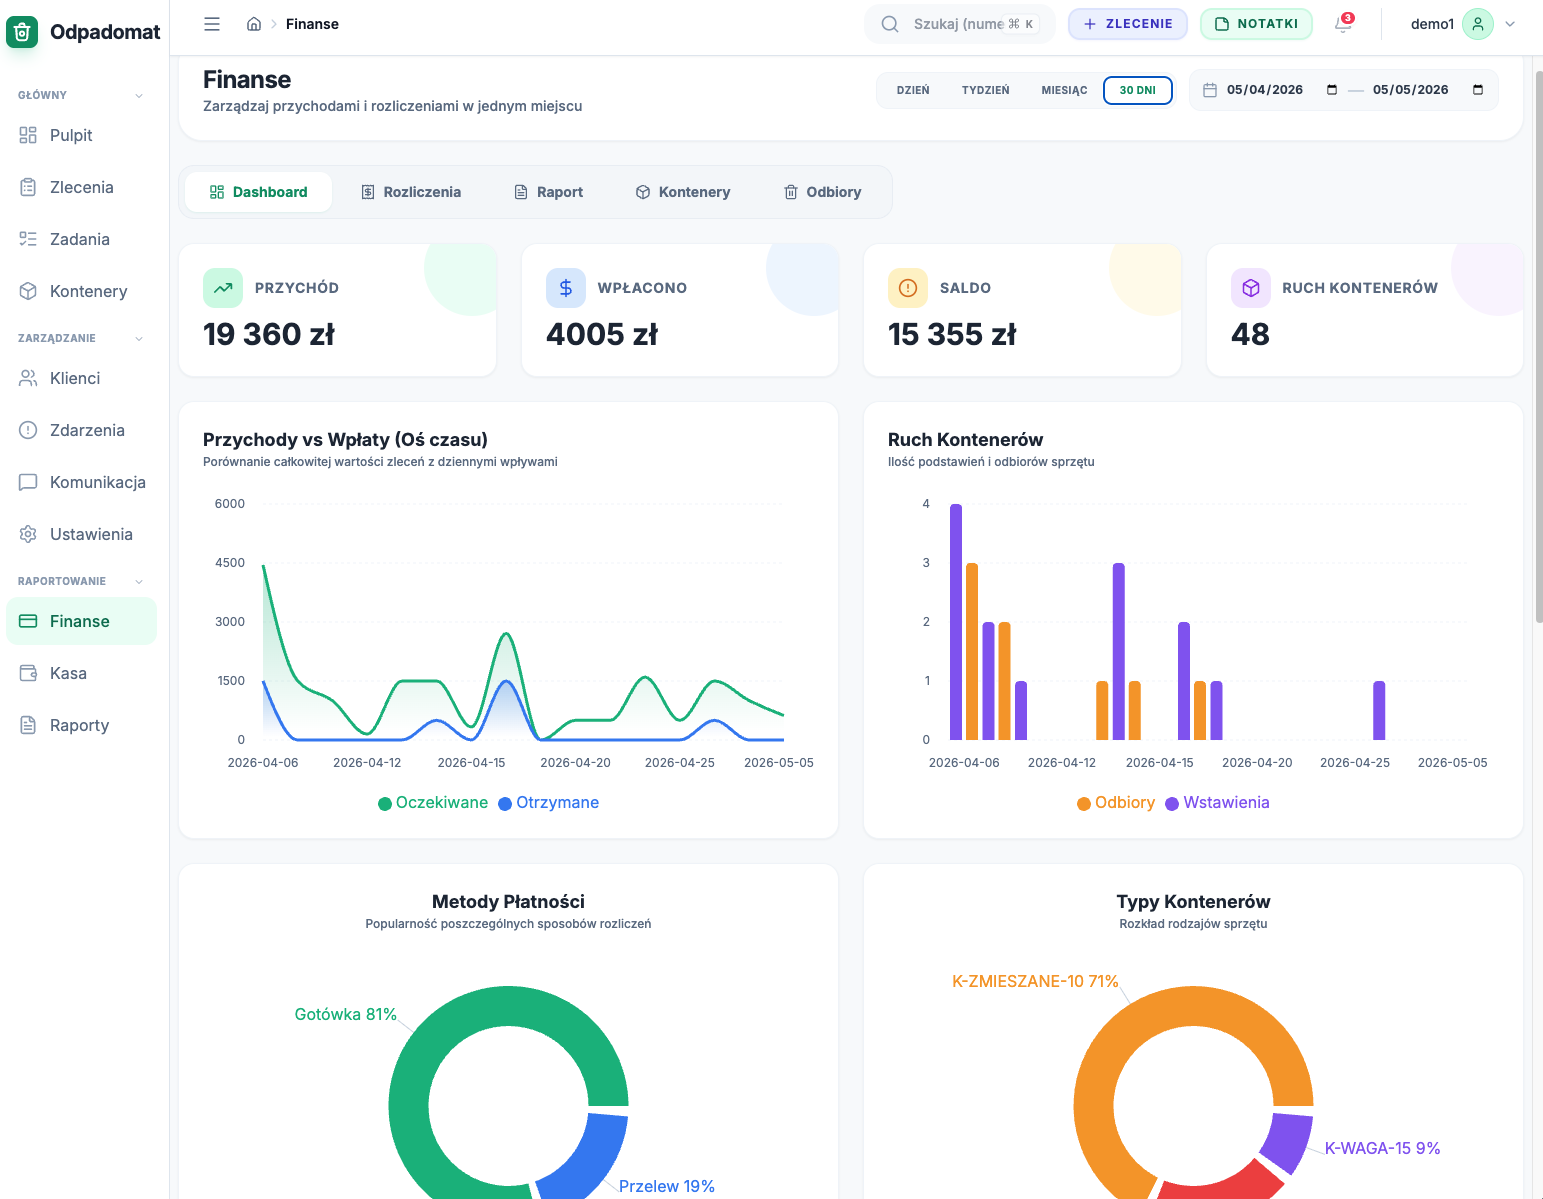Click the demo1 user avatar icon
The width and height of the screenshot is (1543, 1199).
1478,24
